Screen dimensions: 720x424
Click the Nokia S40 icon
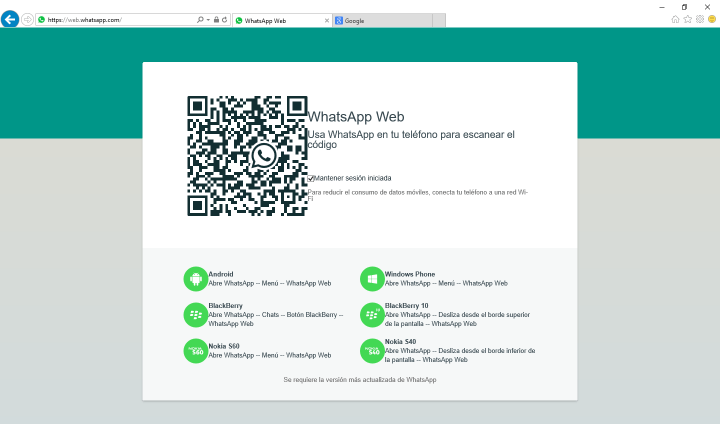point(372,351)
